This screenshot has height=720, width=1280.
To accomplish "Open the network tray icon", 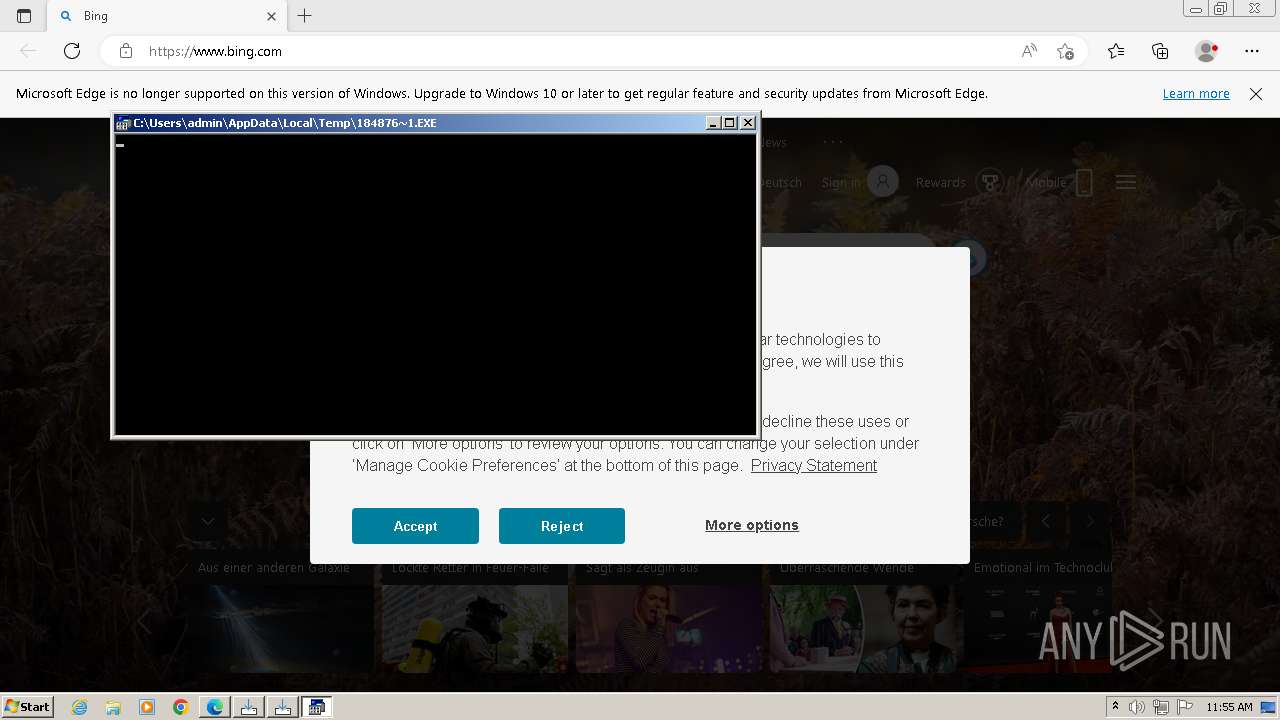I will [x=1161, y=707].
